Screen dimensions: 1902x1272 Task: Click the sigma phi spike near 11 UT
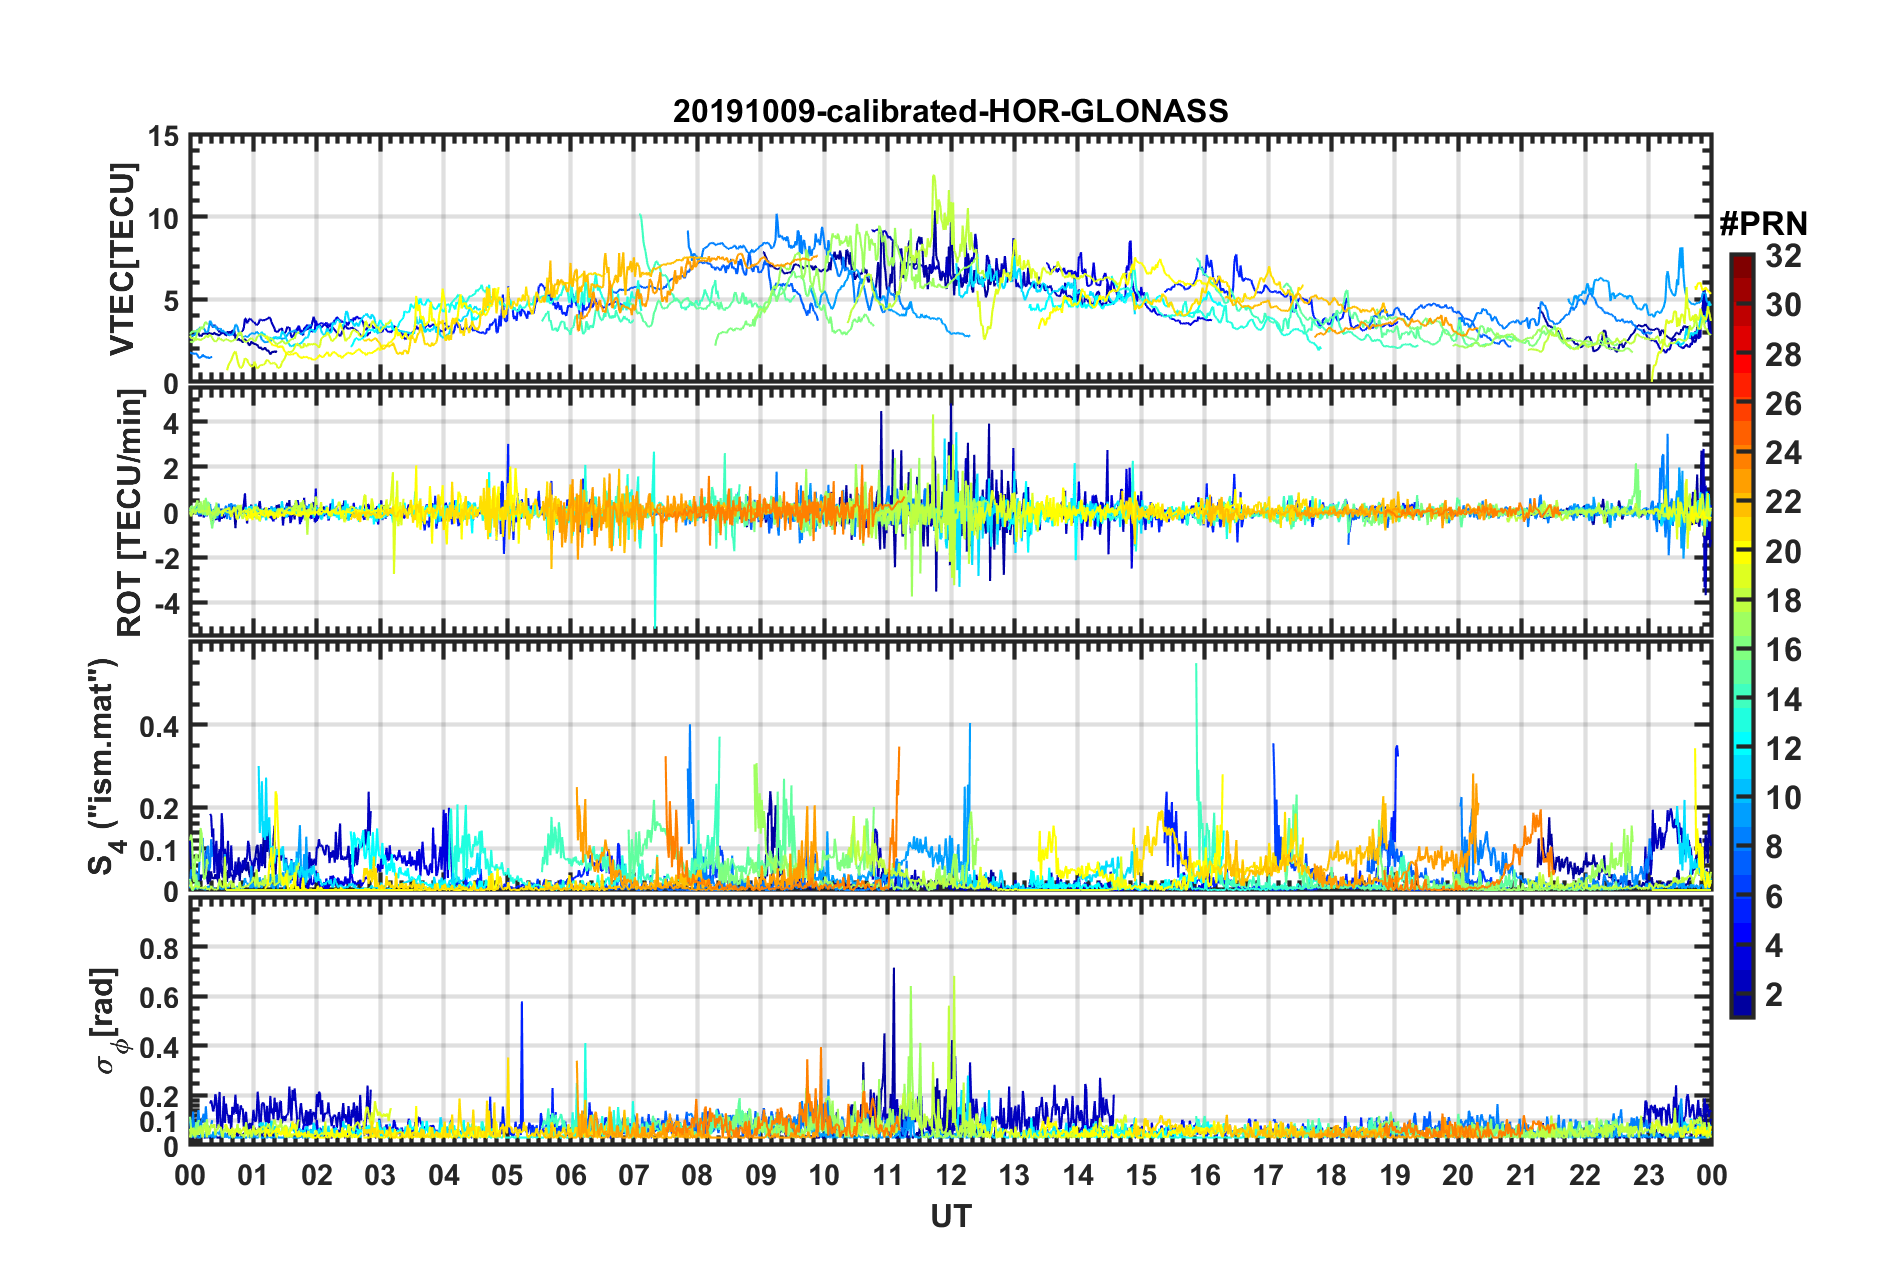(x=893, y=970)
